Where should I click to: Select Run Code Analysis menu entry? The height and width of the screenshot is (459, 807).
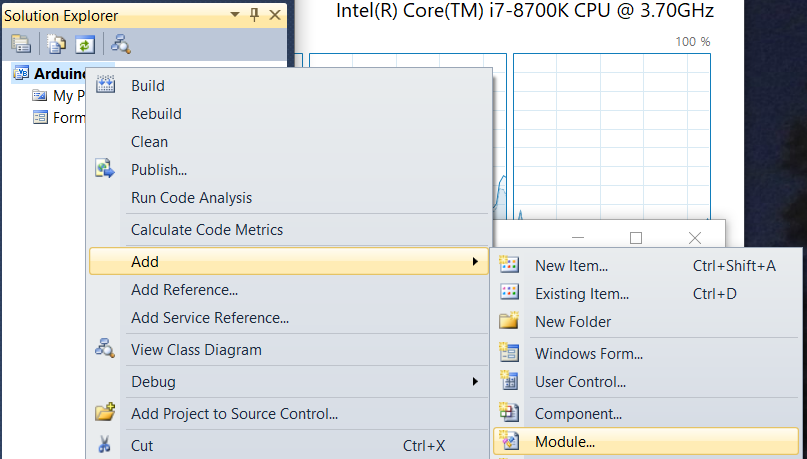288,198
